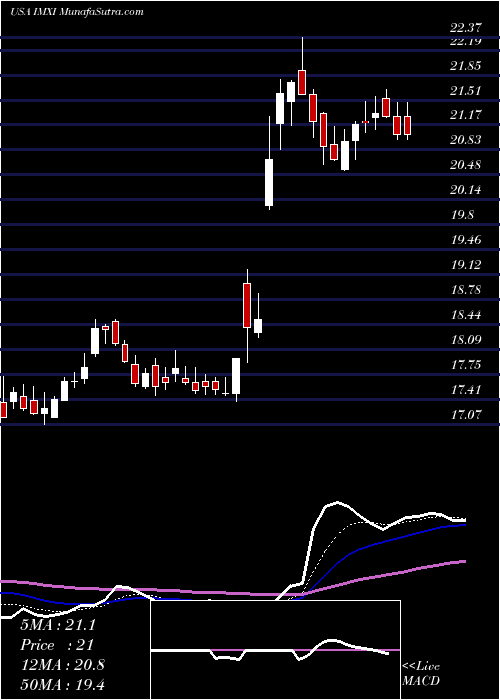Select the 21.51 price level label
The image size is (500, 700).
[x=466, y=91]
